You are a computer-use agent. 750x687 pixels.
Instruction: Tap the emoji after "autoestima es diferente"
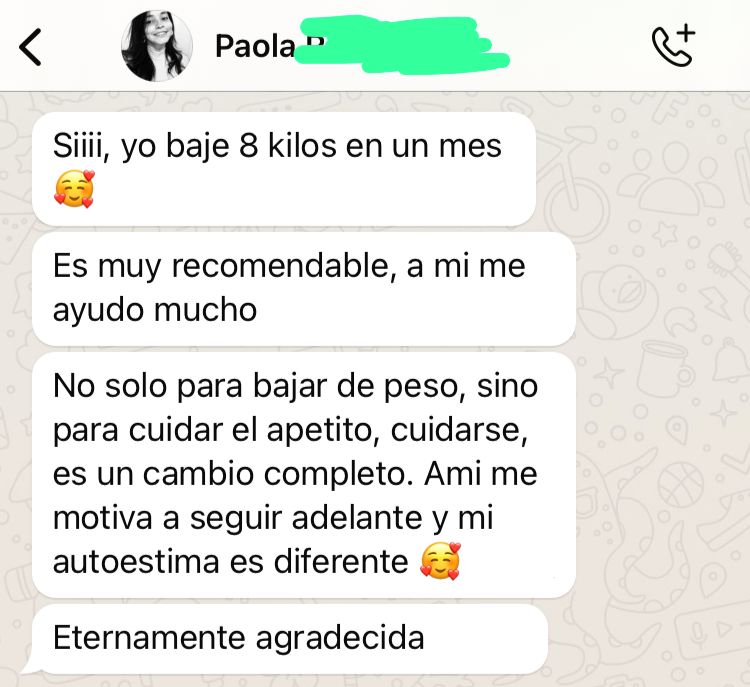(x=441, y=561)
